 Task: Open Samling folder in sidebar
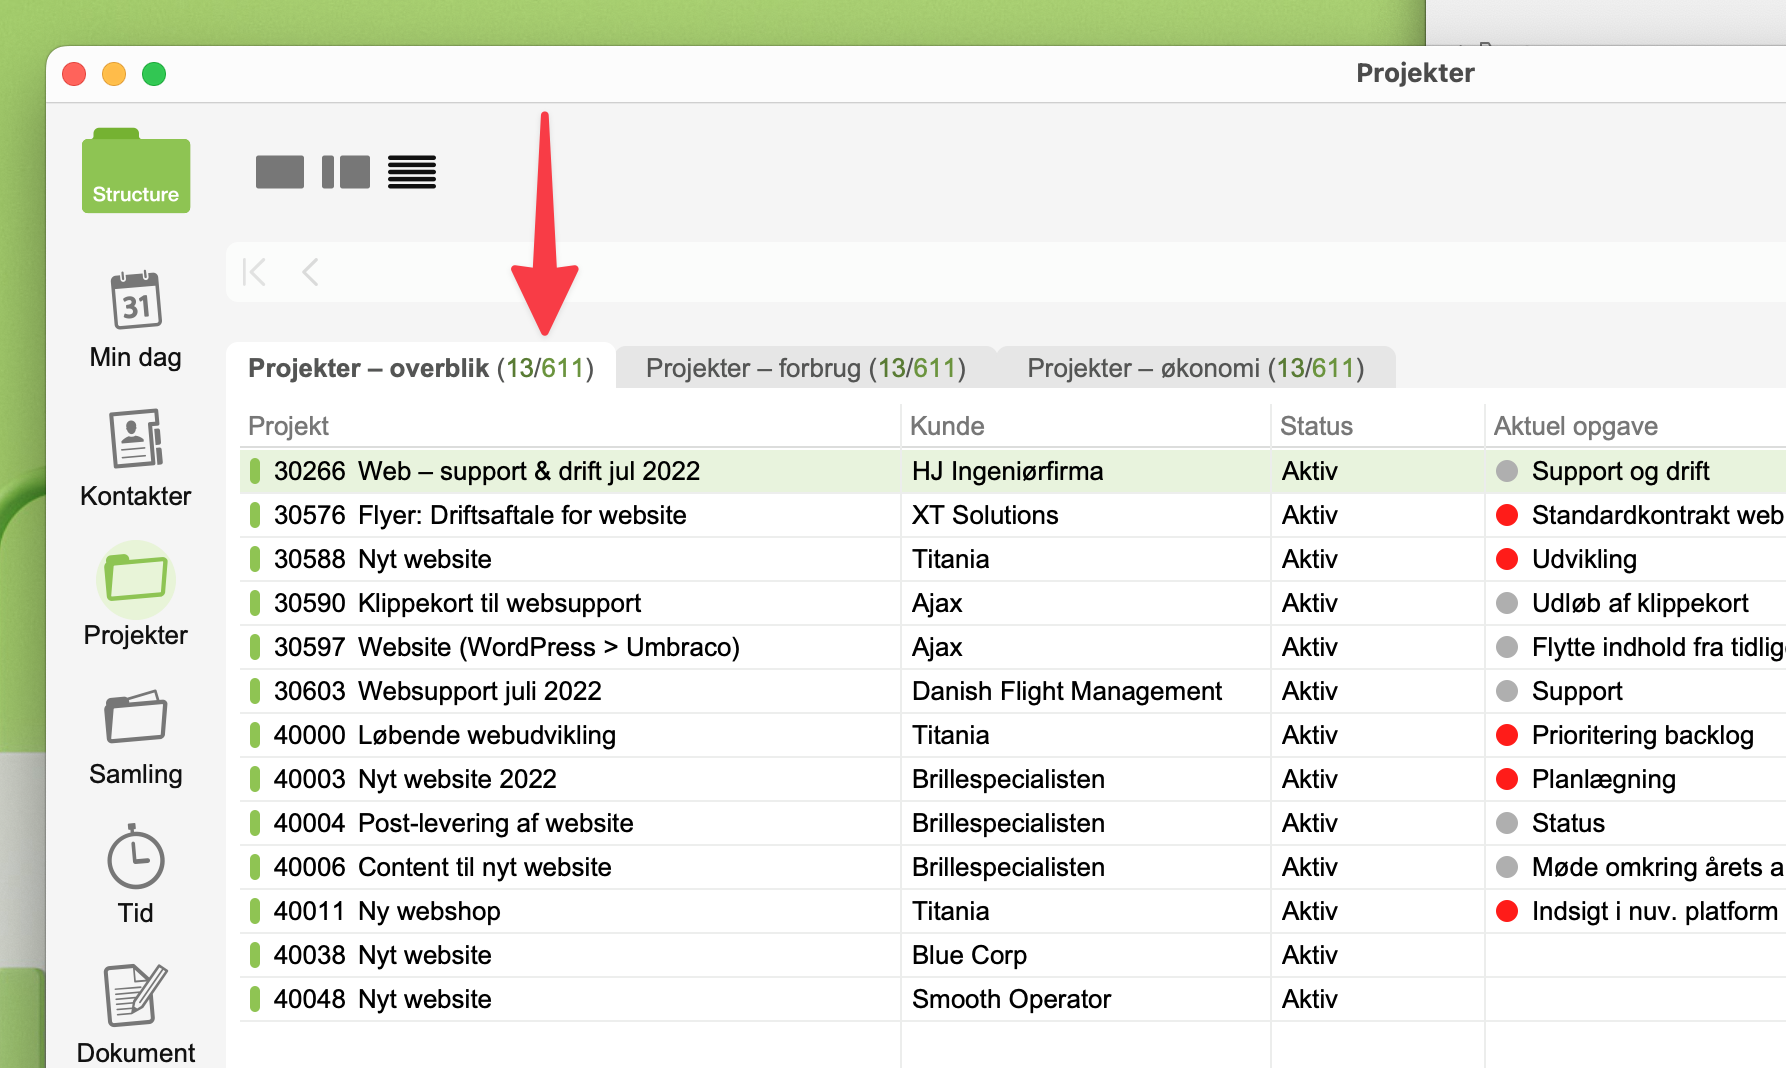[135, 737]
